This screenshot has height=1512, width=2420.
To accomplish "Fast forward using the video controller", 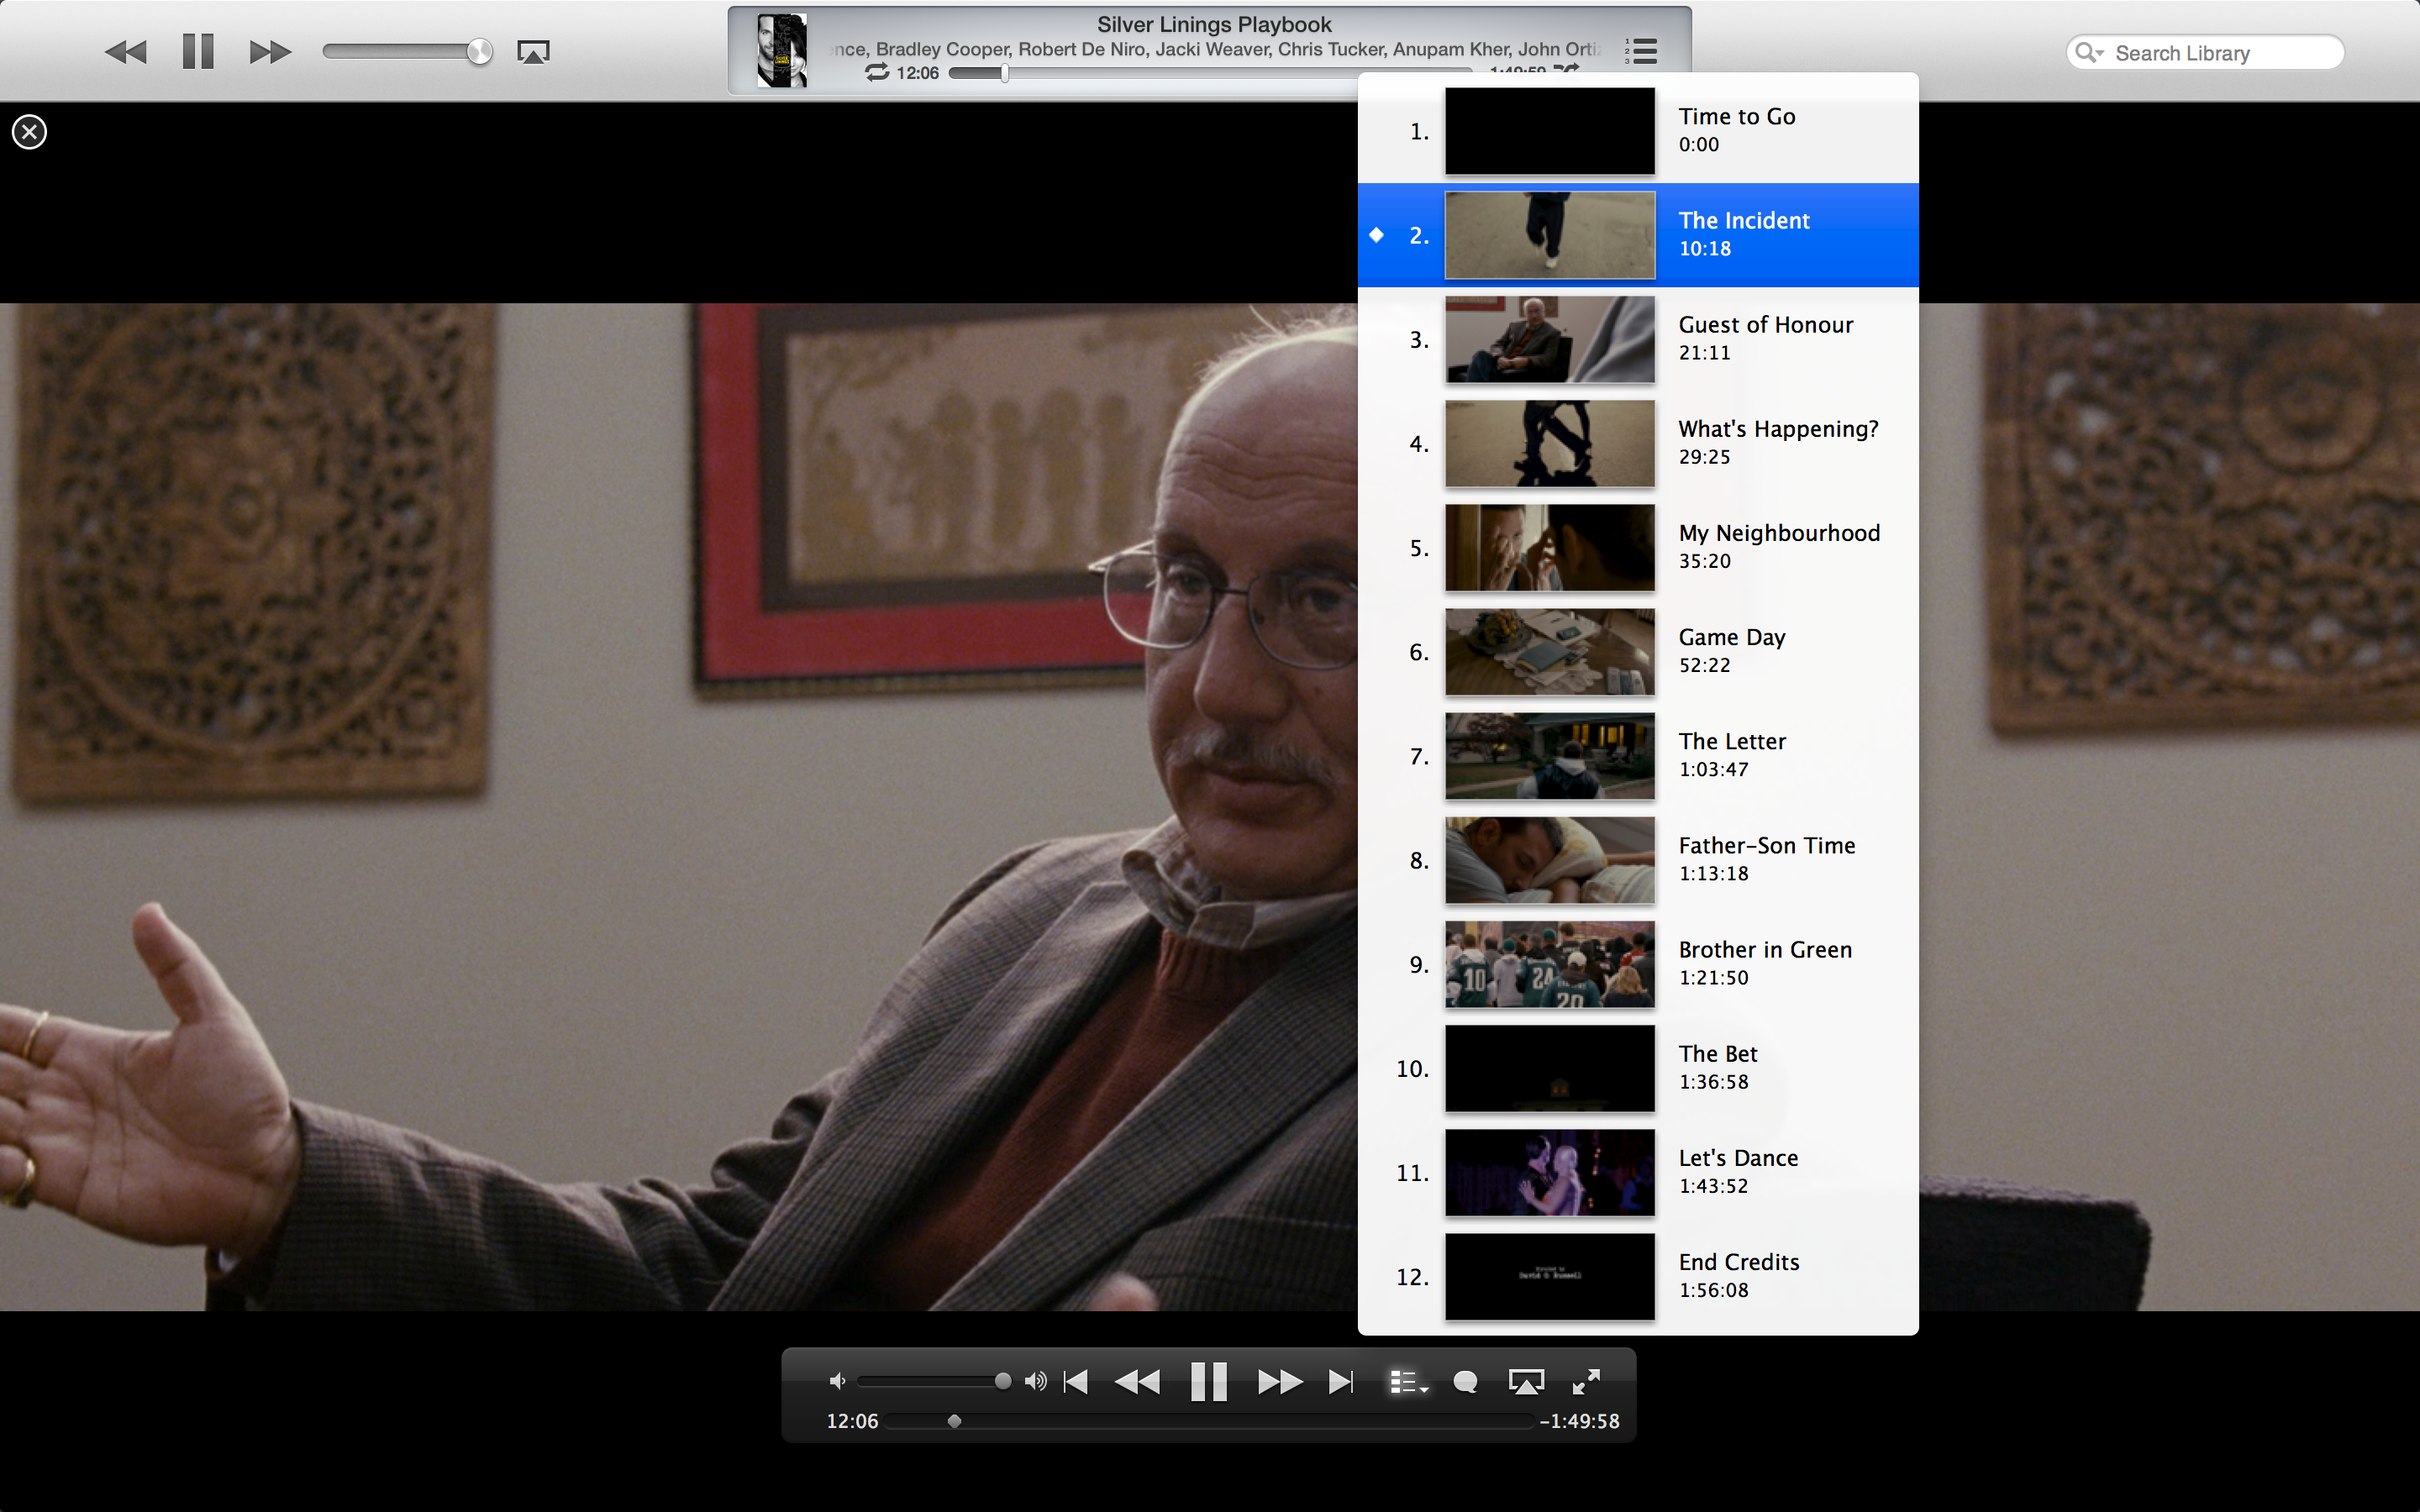I will pos(1280,1382).
